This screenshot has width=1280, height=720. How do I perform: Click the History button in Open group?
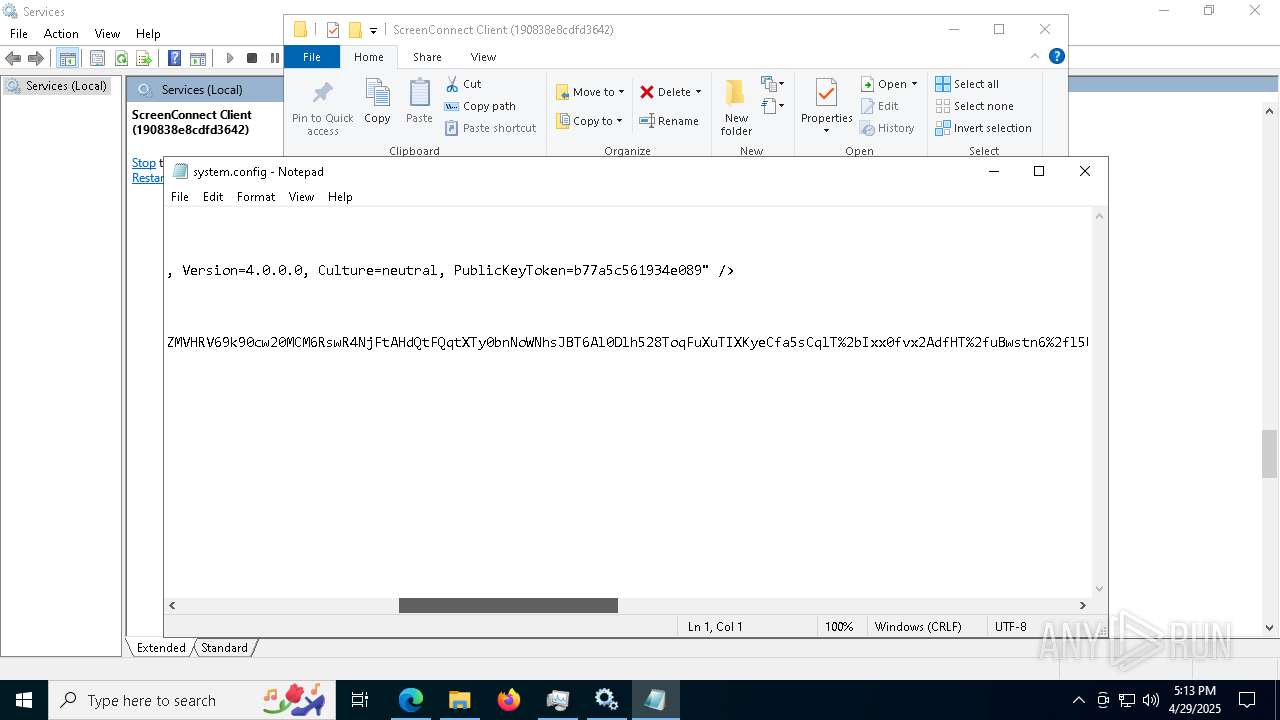pyautogui.click(x=887, y=128)
